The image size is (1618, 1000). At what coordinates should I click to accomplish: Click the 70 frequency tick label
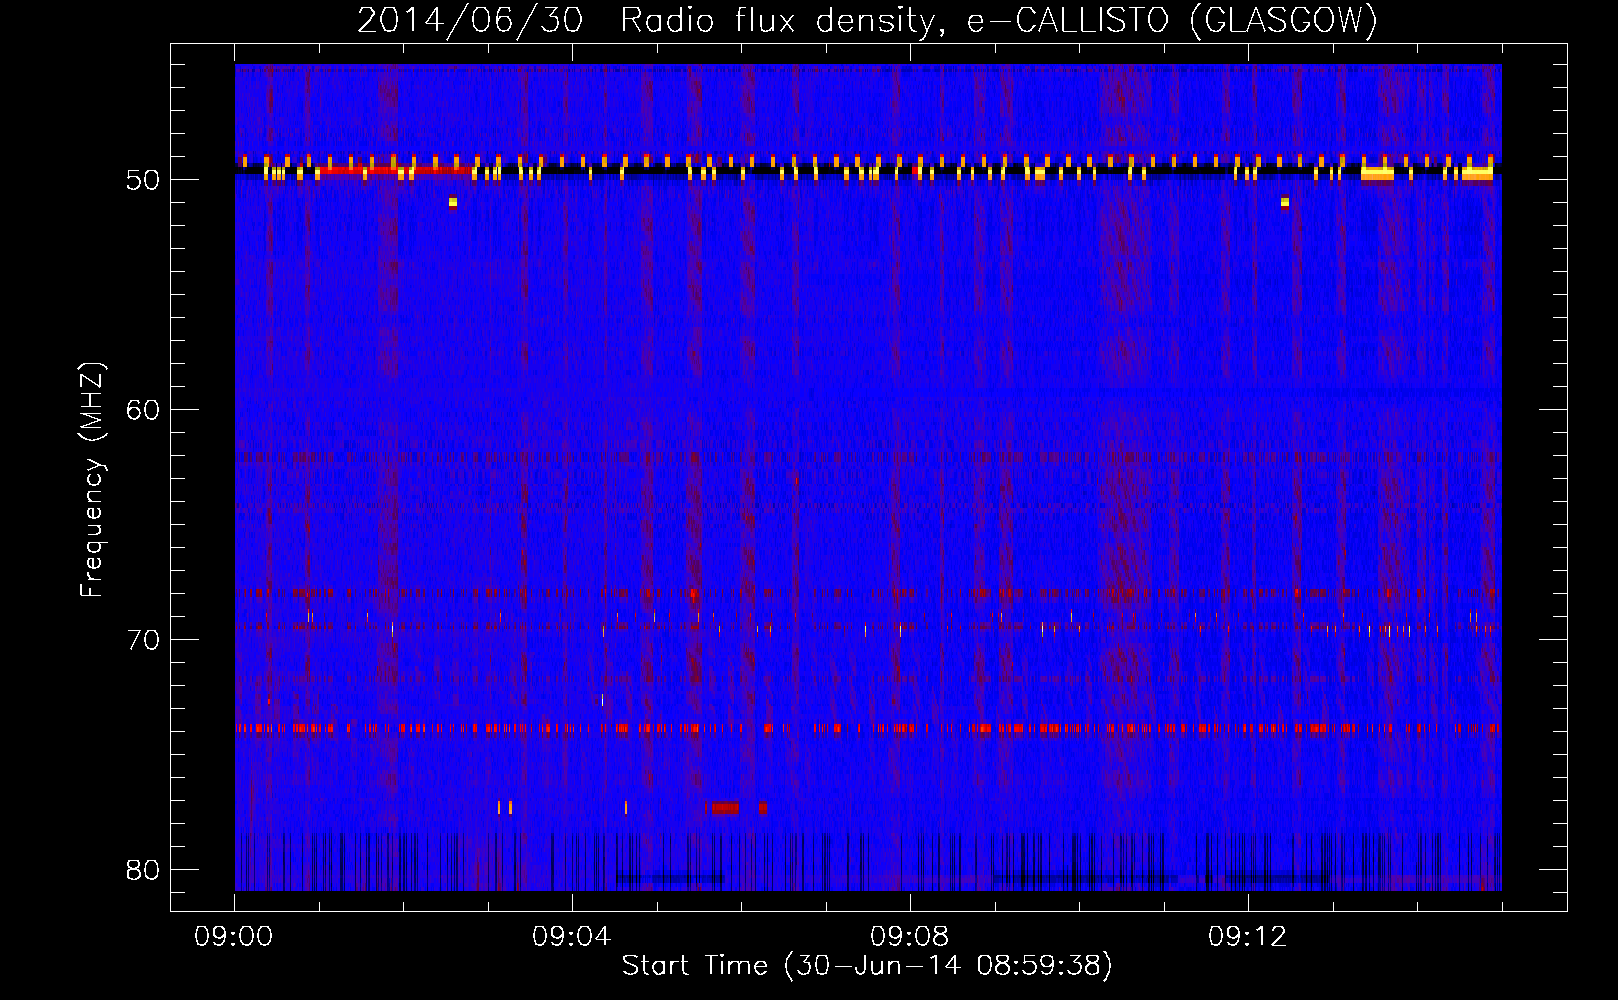pos(144,640)
